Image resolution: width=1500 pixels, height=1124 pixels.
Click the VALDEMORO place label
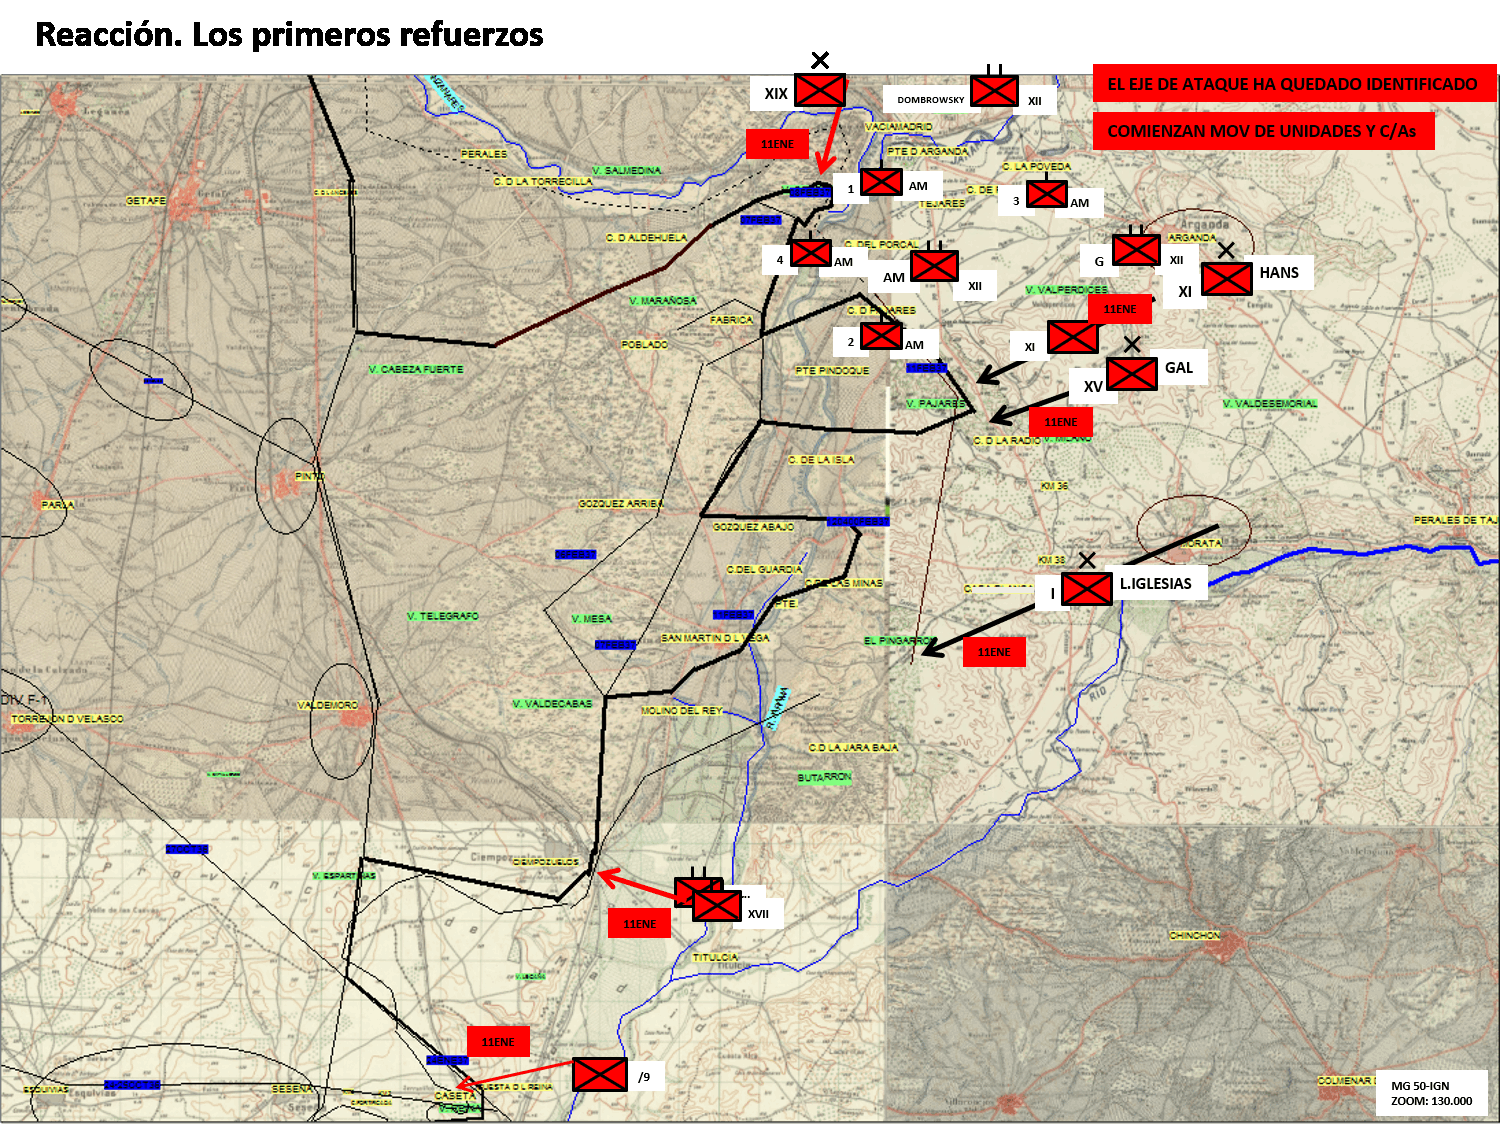pyautogui.click(x=328, y=705)
